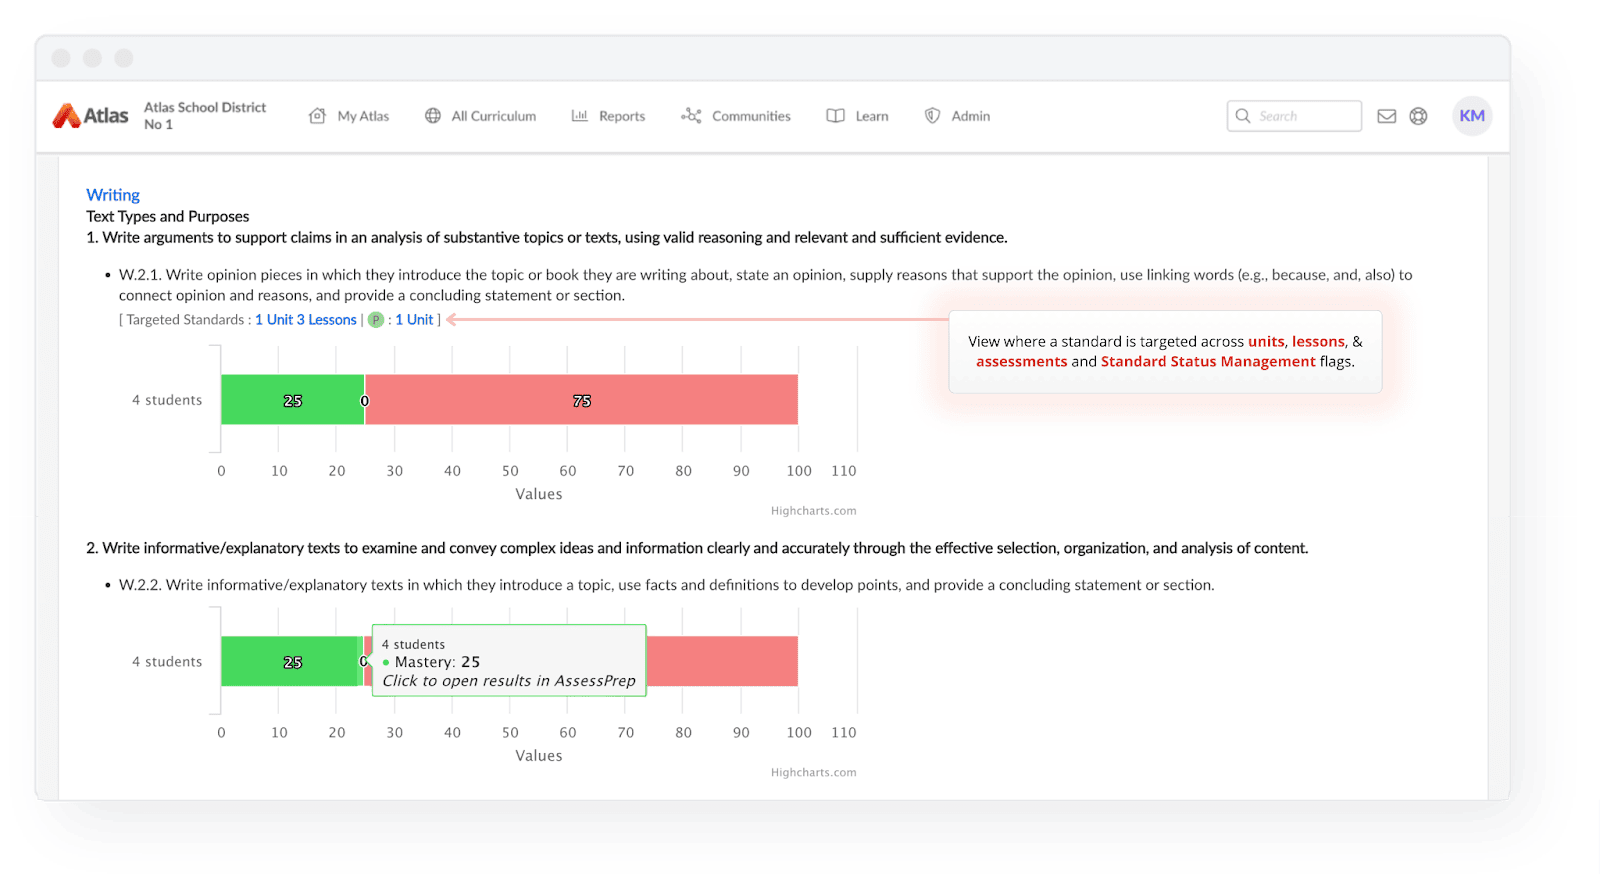The image size is (1600, 874).
Task: Open the All Curriculum menu
Action: pos(493,116)
